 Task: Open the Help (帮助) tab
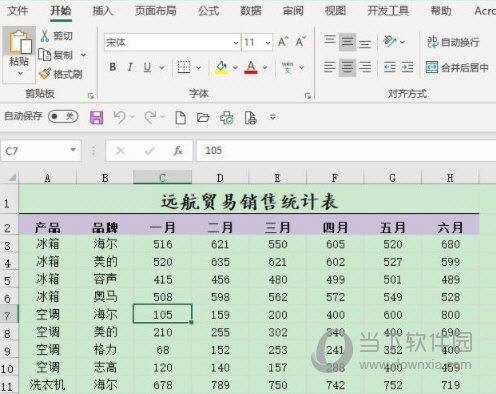(441, 11)
